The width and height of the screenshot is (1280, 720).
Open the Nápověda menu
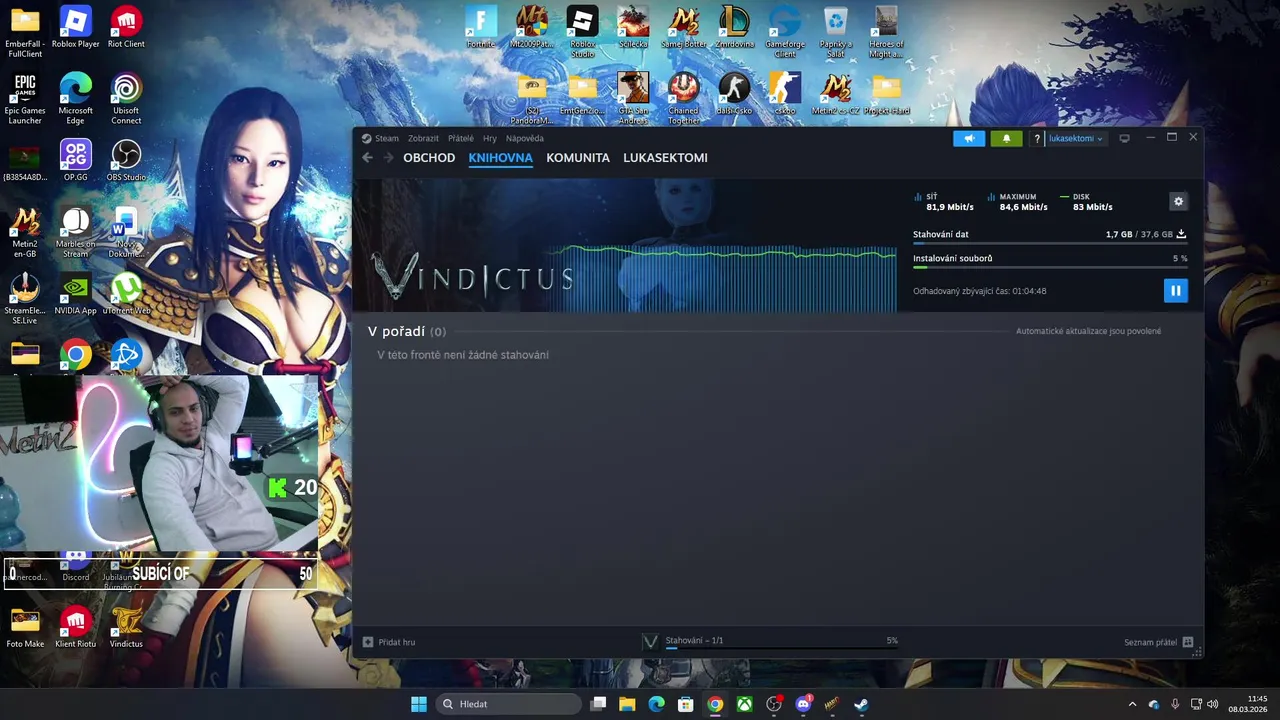525,138
